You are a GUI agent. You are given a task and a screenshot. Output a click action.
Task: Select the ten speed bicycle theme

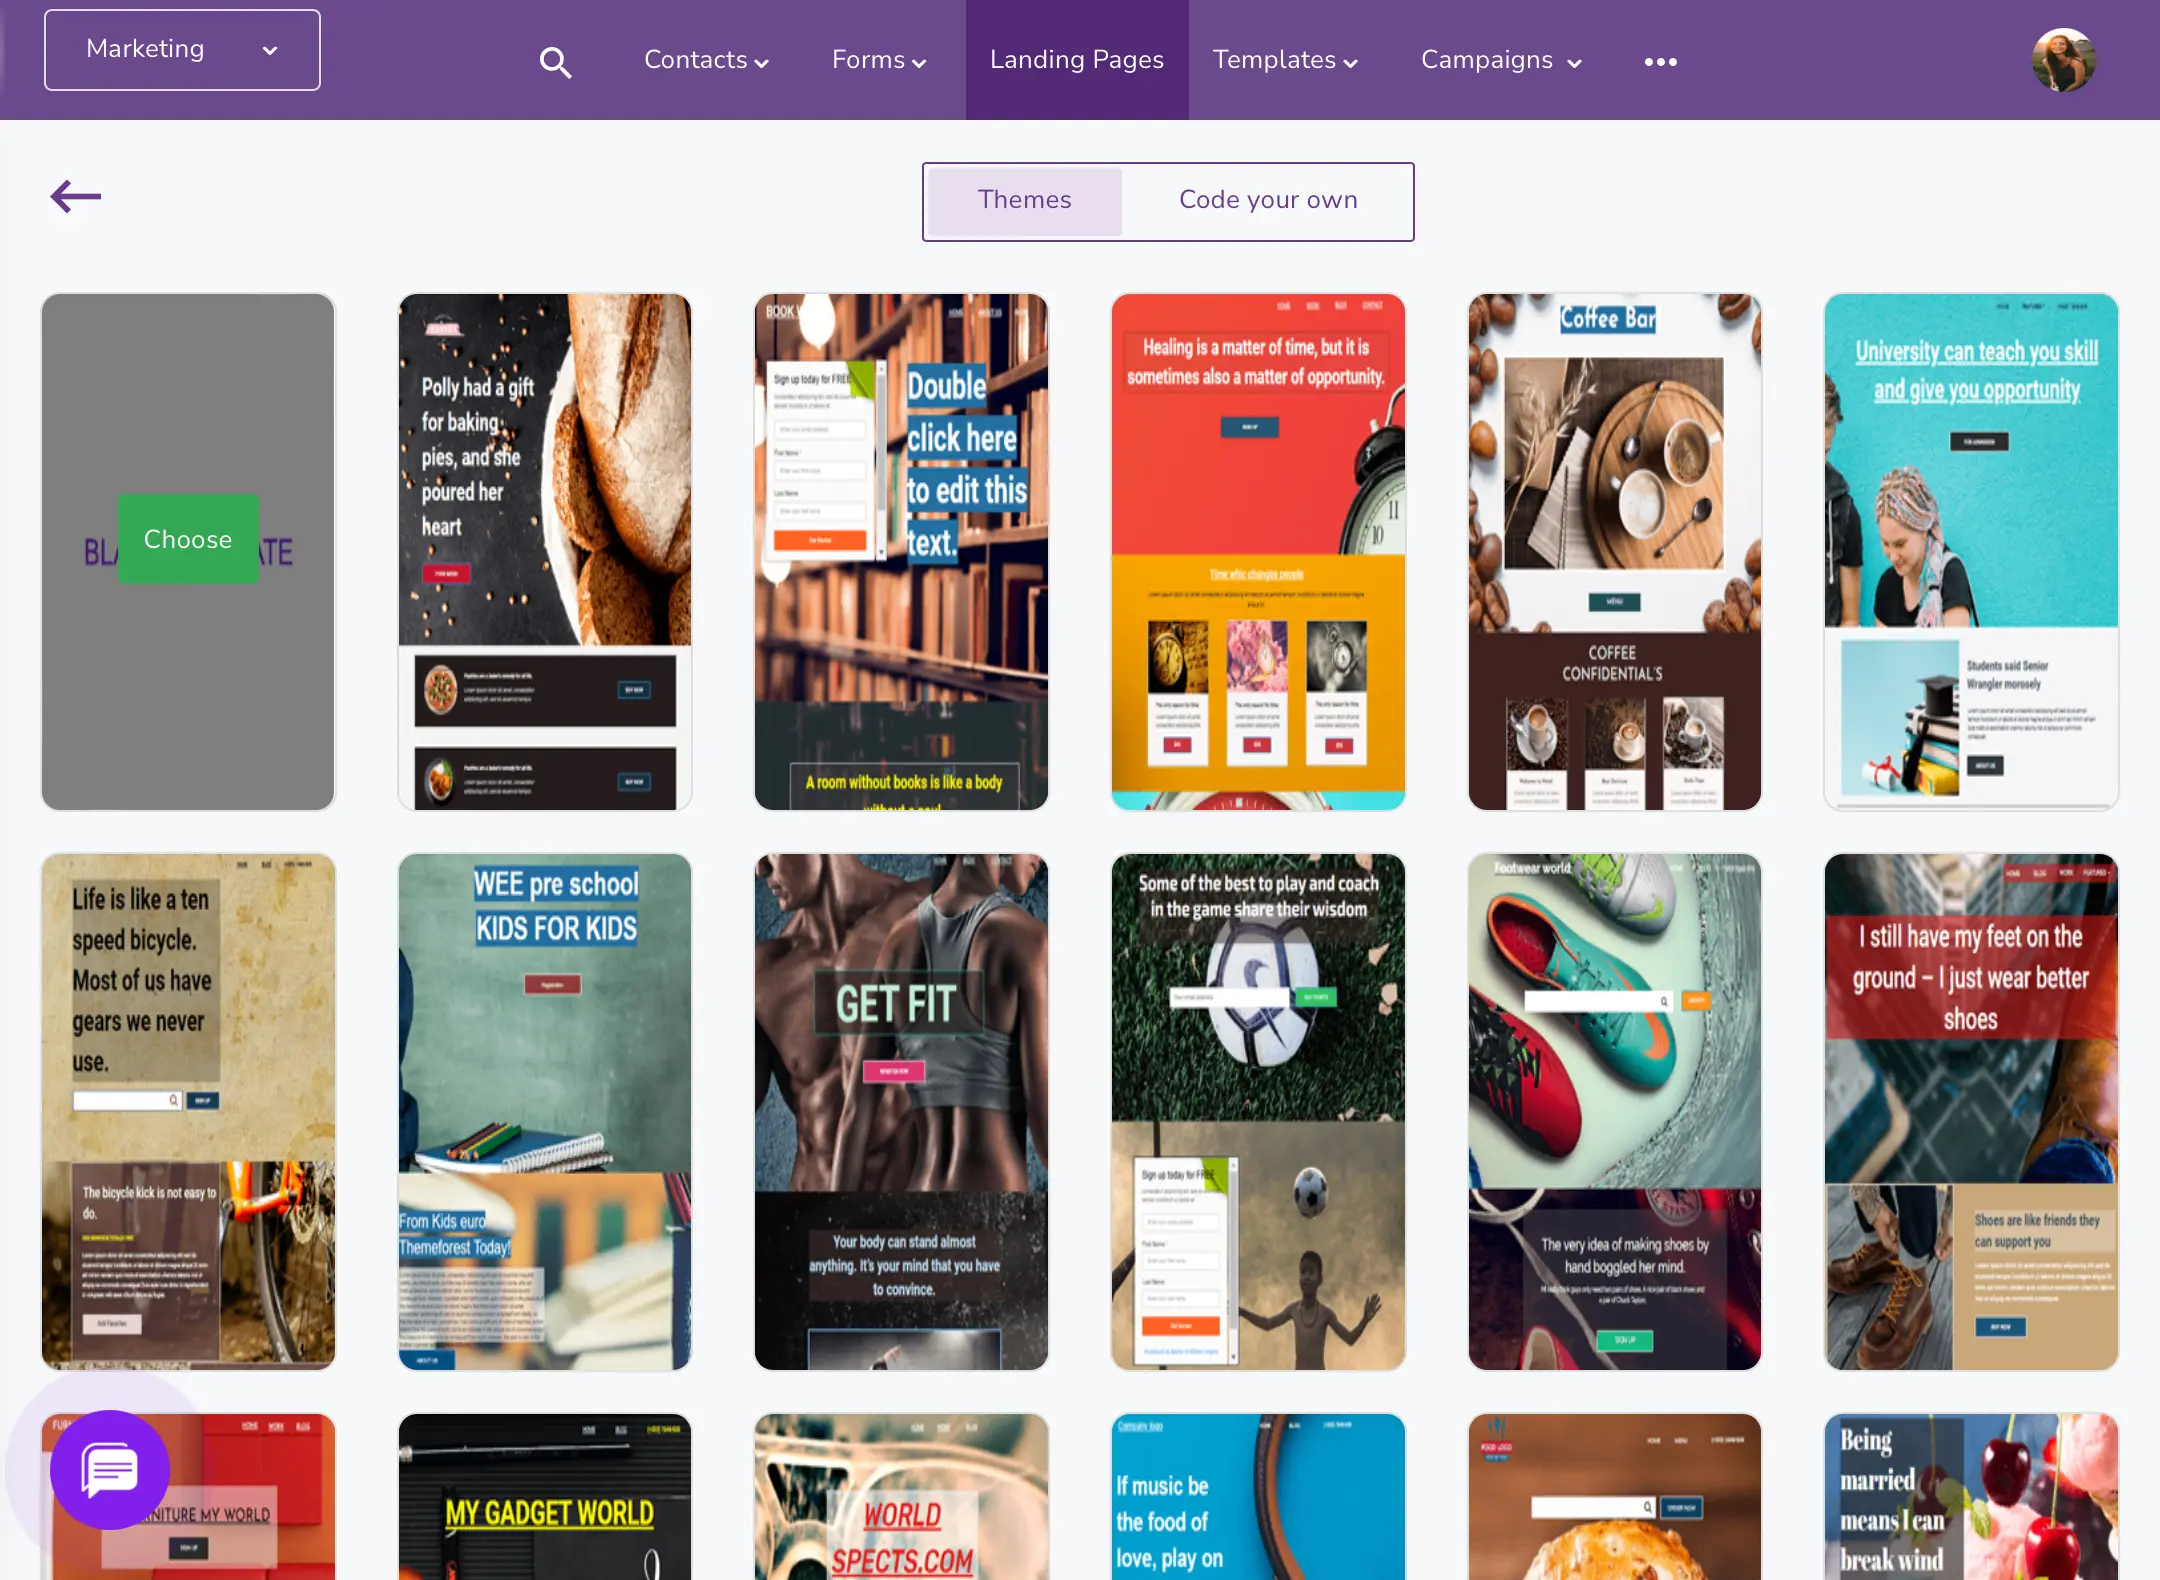[188, 1111]
